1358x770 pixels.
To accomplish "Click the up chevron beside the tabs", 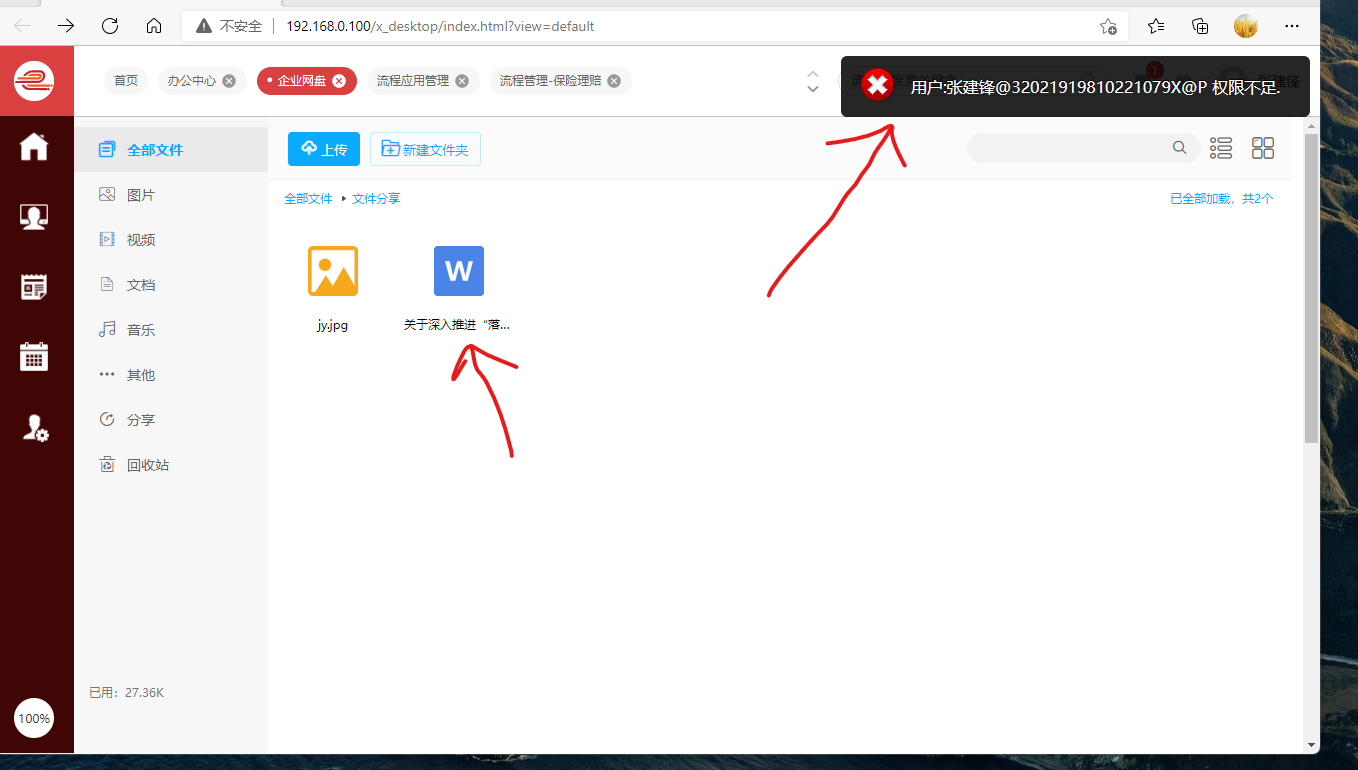I will tap(813, 74).
